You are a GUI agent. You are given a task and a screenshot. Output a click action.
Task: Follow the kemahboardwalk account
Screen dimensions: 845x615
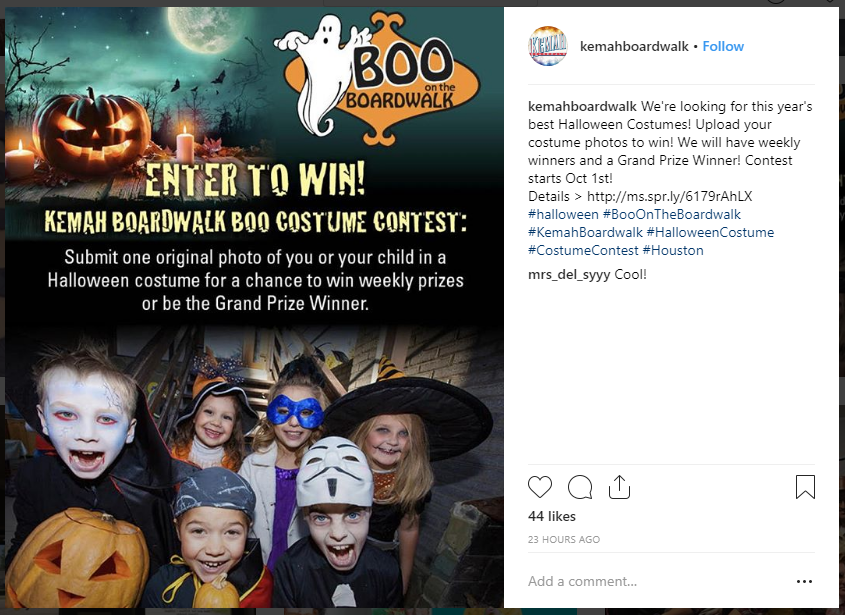tap(723, 46)
